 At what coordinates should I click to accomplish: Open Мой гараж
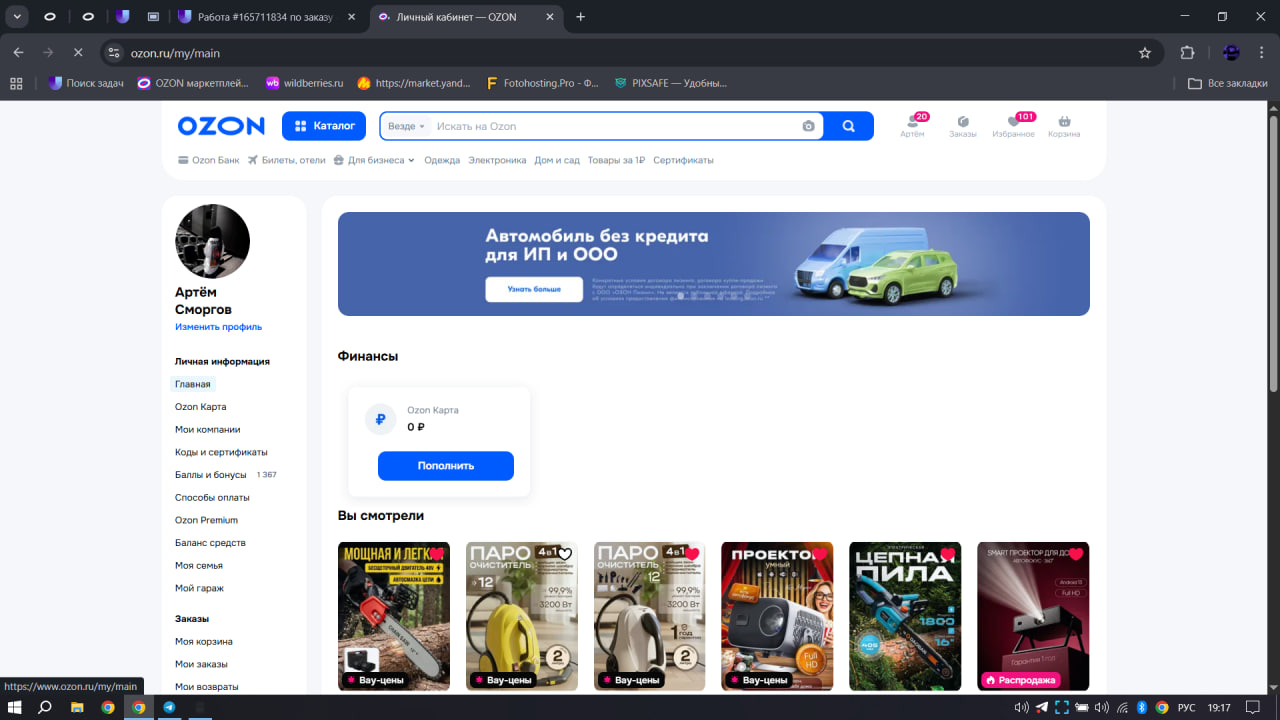pos(200,588)
